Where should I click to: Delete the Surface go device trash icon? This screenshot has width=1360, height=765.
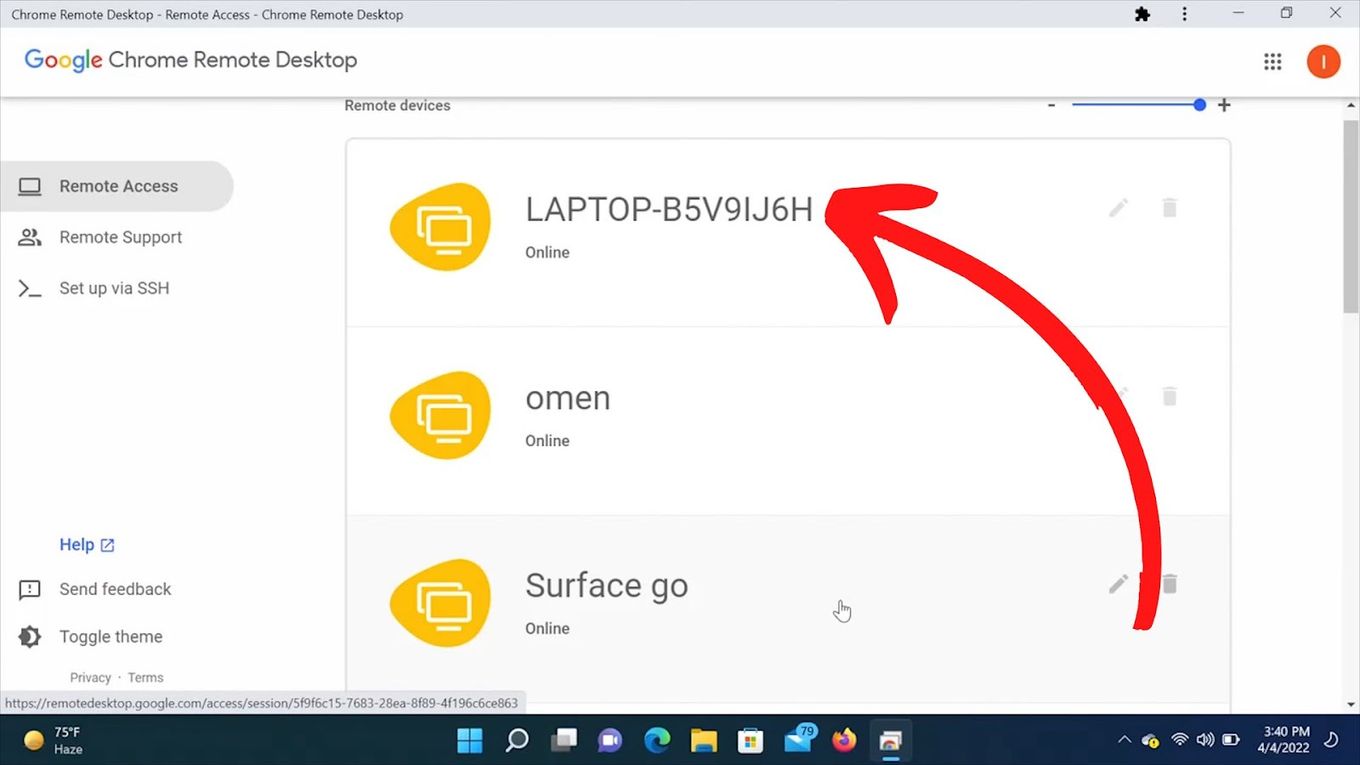coord(1169,584)
